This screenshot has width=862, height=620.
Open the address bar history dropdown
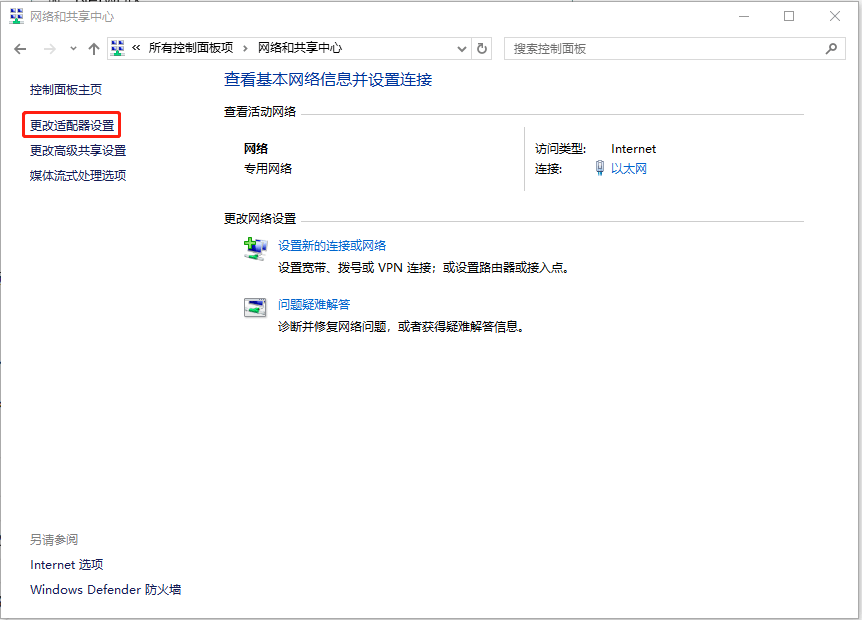pos(461,48)
